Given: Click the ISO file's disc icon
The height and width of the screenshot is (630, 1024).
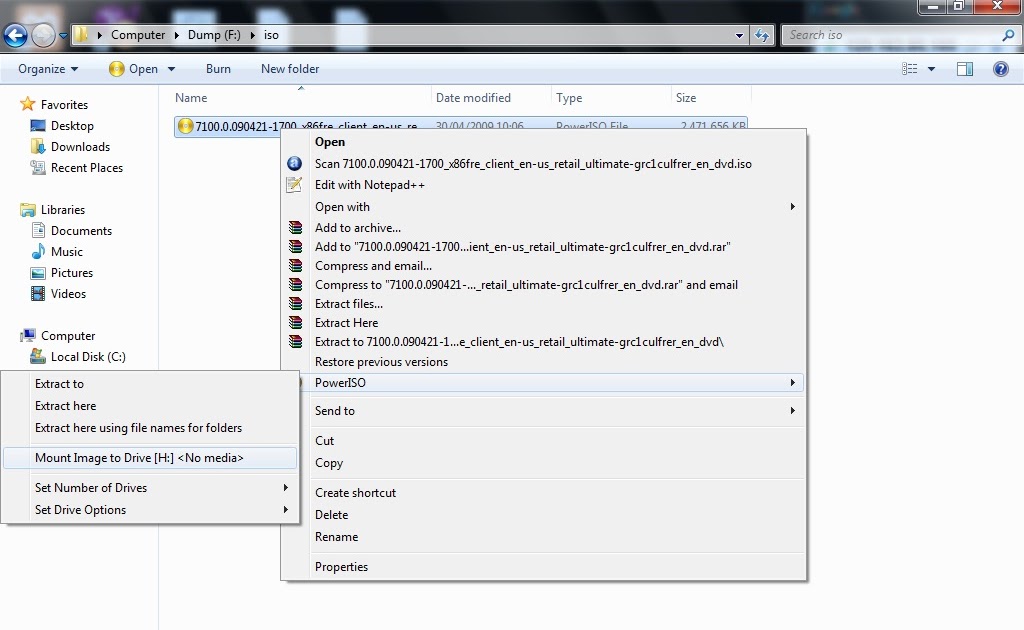Looking at the screenshot, I should [x=185, y=126].
